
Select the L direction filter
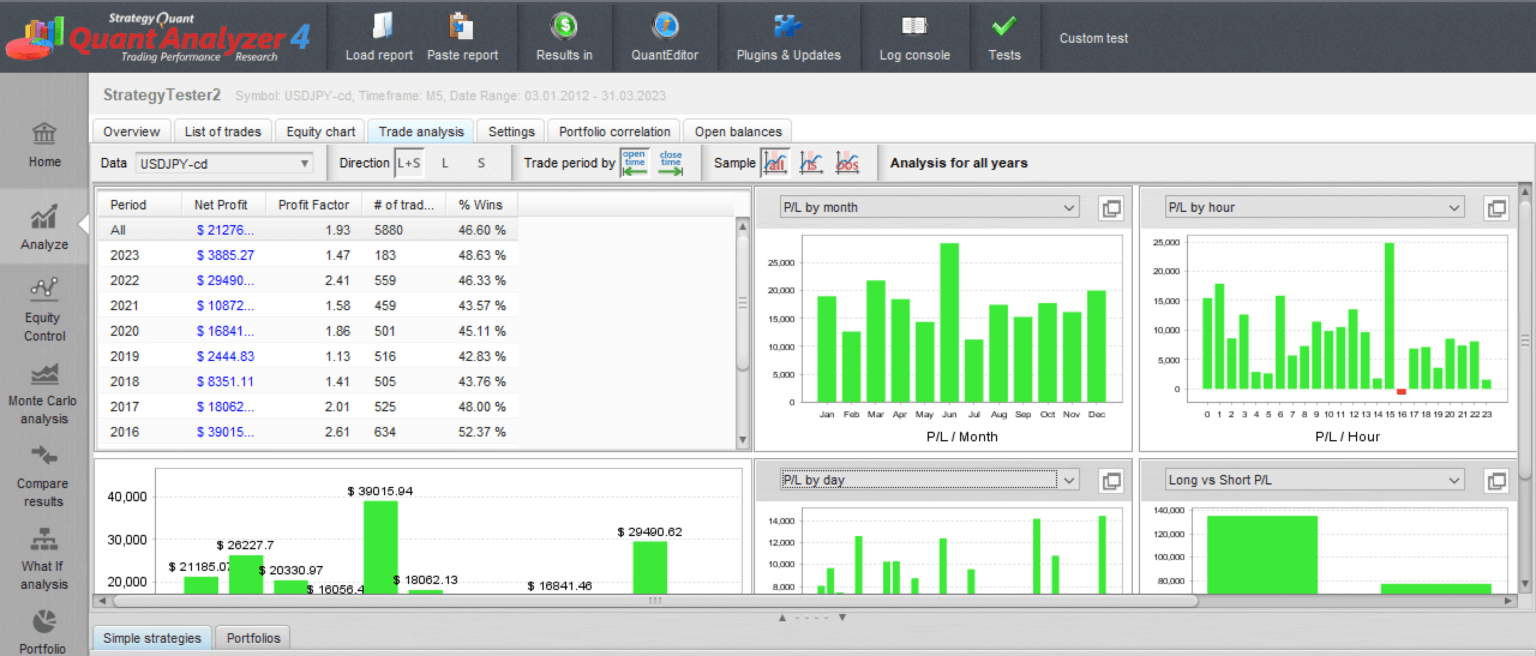click(444, 162)
